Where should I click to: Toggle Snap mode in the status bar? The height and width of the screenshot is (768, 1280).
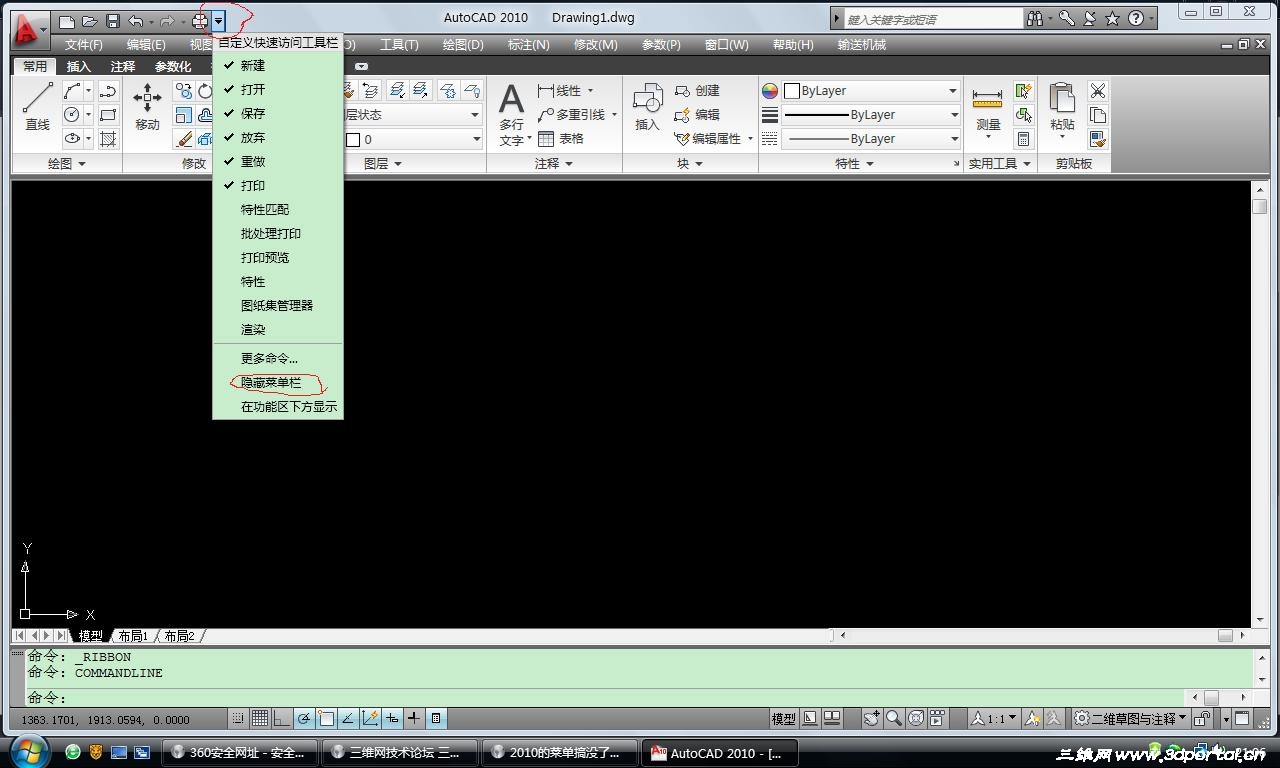coord(238,718)
